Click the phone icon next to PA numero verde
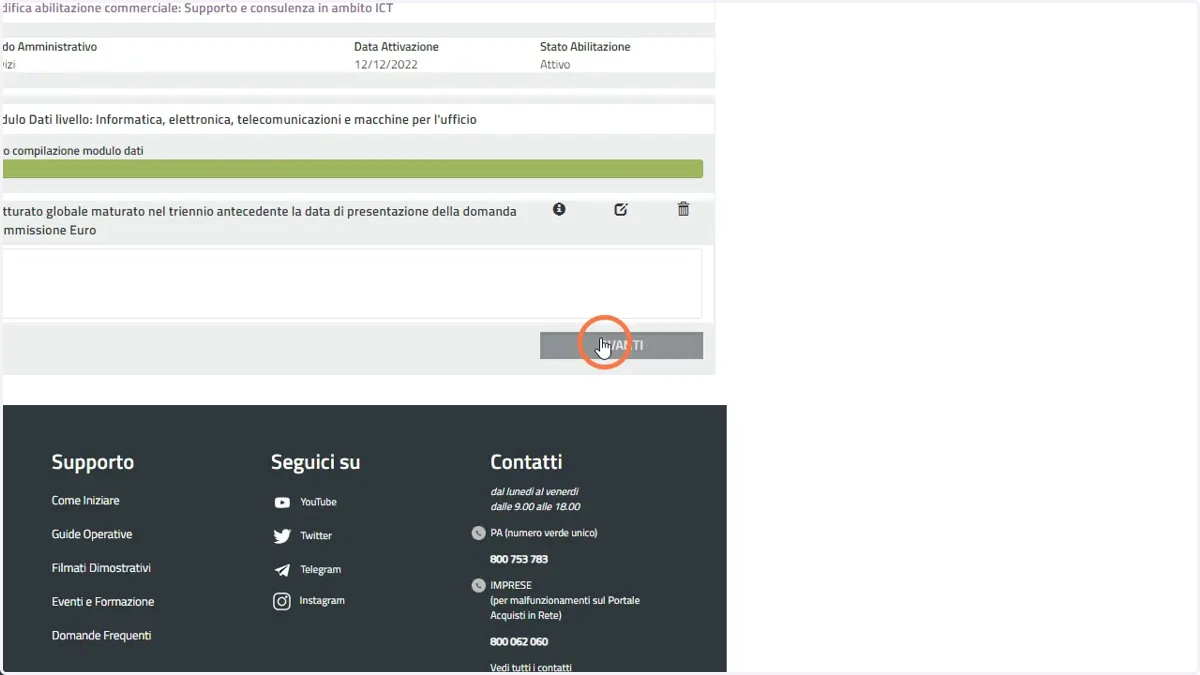This screenshot has height=675, width=1200. pos(478,533)
